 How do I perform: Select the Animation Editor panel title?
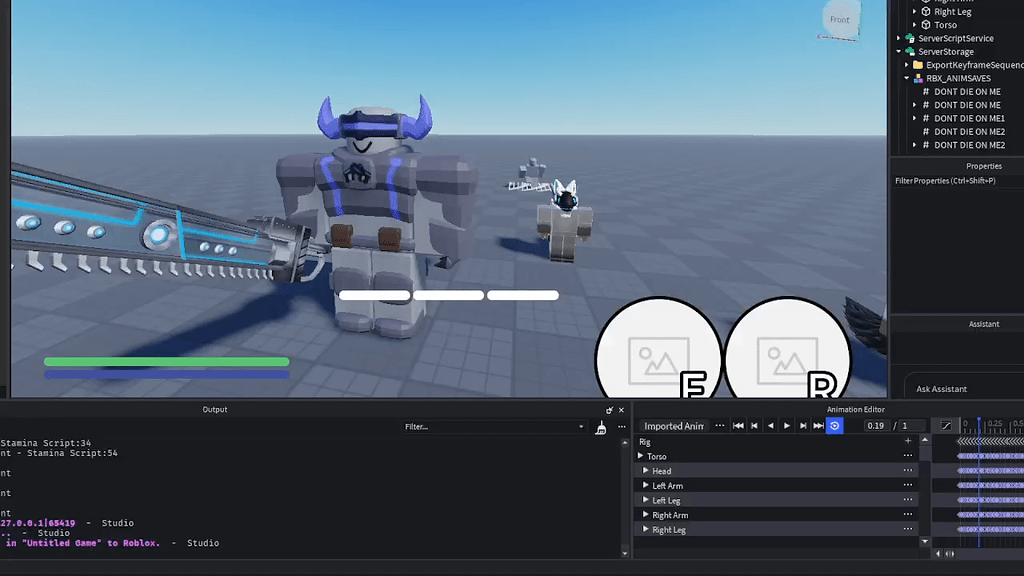click(x=856, y=409)
